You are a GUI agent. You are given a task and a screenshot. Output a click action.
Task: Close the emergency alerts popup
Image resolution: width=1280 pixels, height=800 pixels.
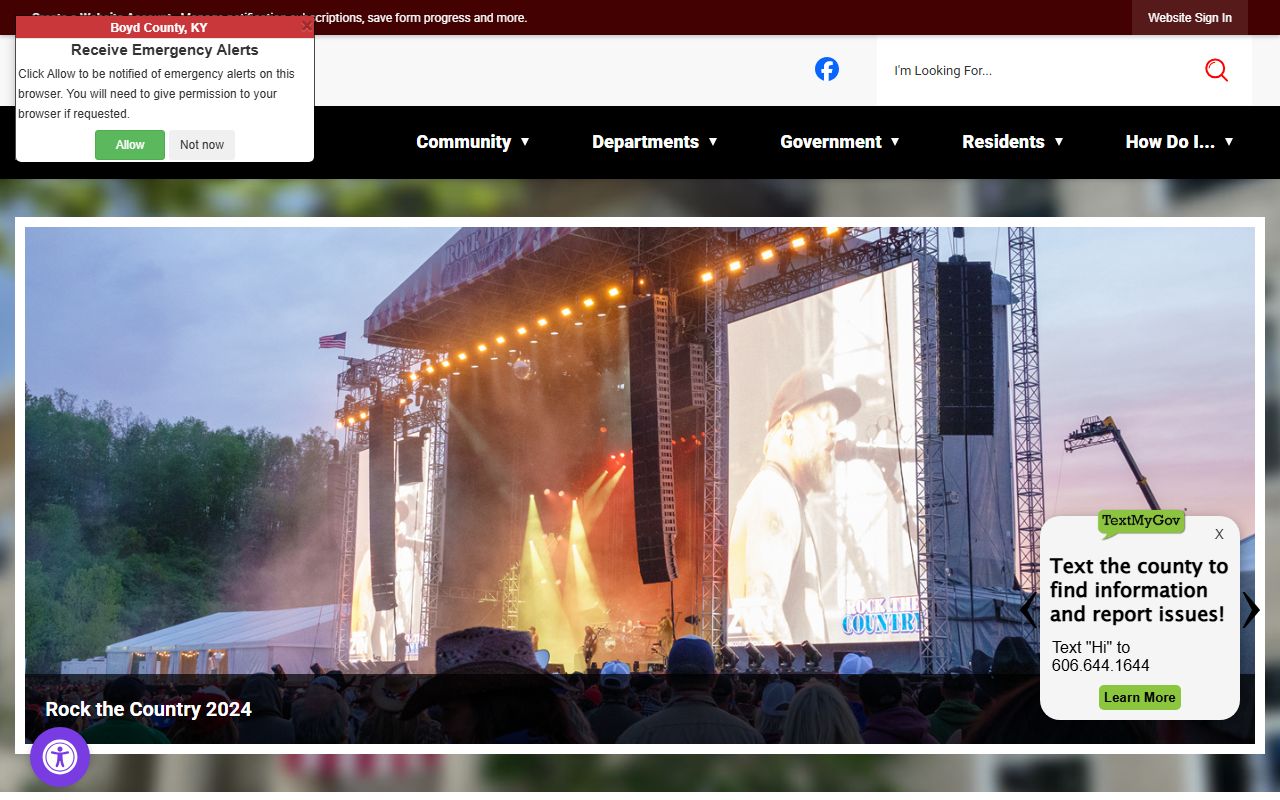306,27
